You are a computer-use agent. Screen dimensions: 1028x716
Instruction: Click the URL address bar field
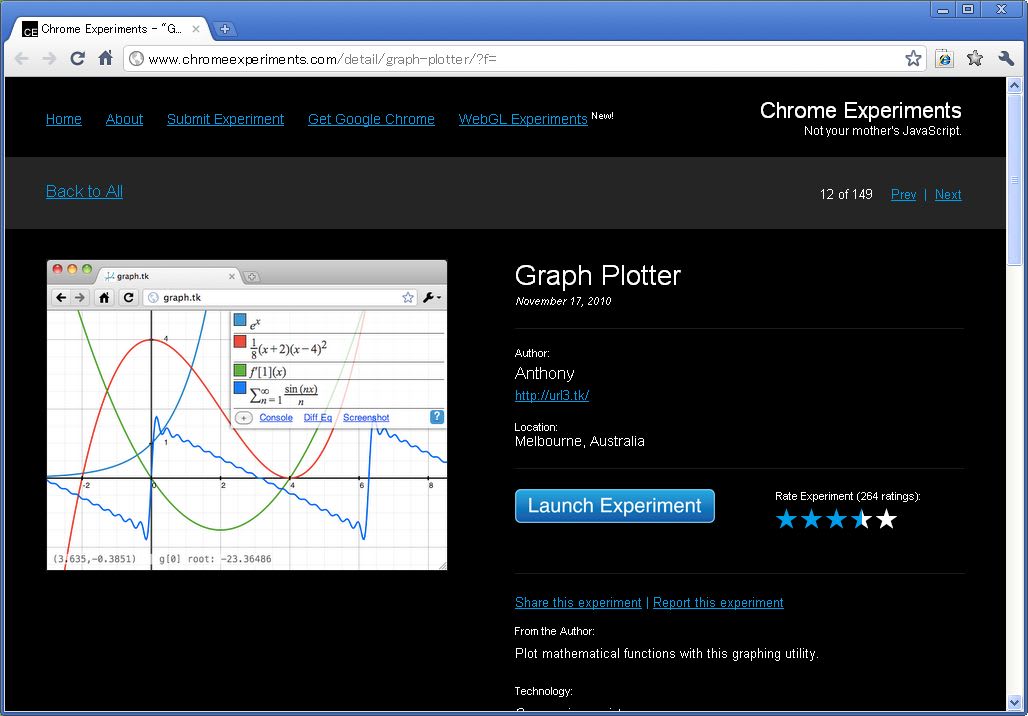click(520, 59)
